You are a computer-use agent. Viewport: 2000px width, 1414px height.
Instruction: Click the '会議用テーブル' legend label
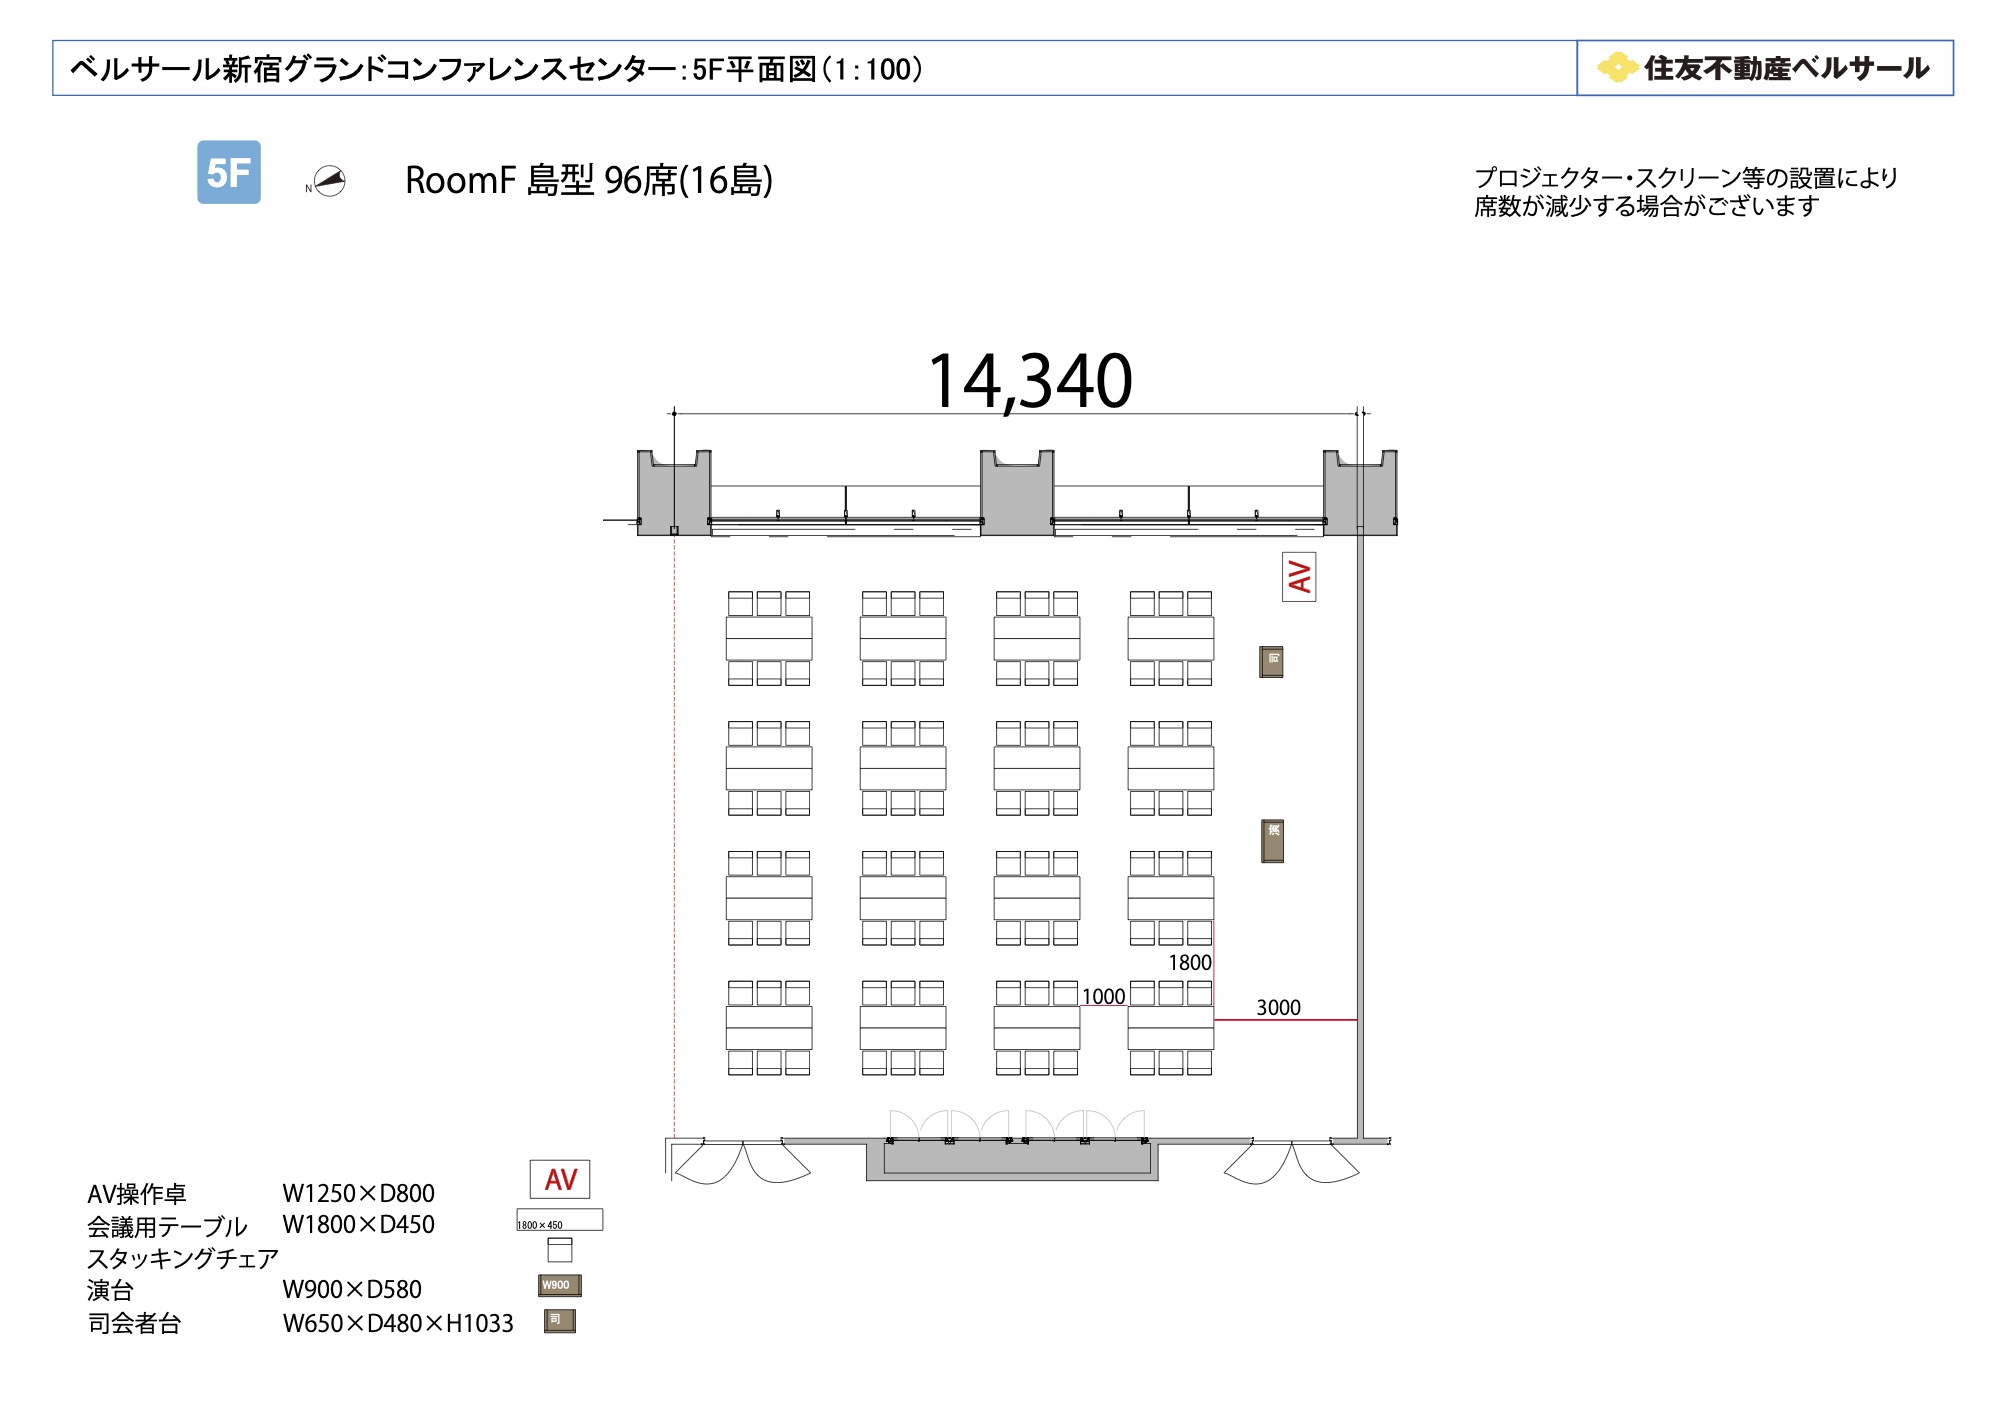pos(167,1226)
